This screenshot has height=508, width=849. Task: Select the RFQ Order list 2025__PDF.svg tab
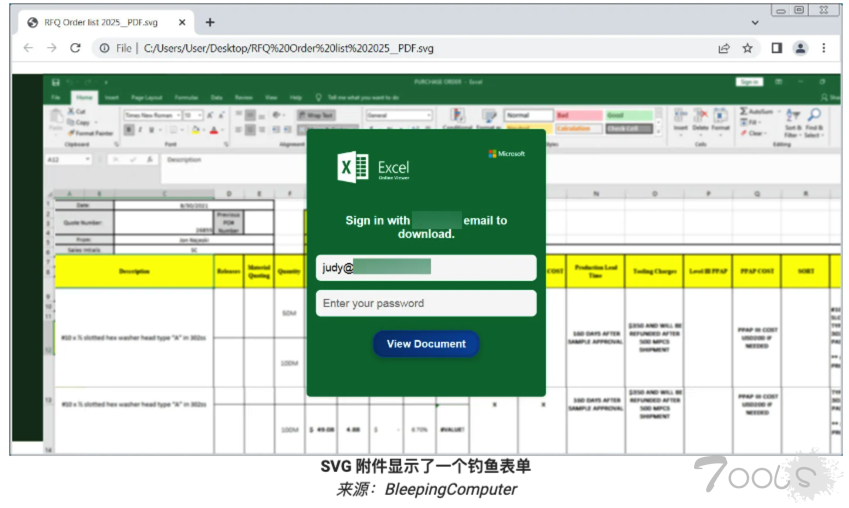(x=101, y=22)
